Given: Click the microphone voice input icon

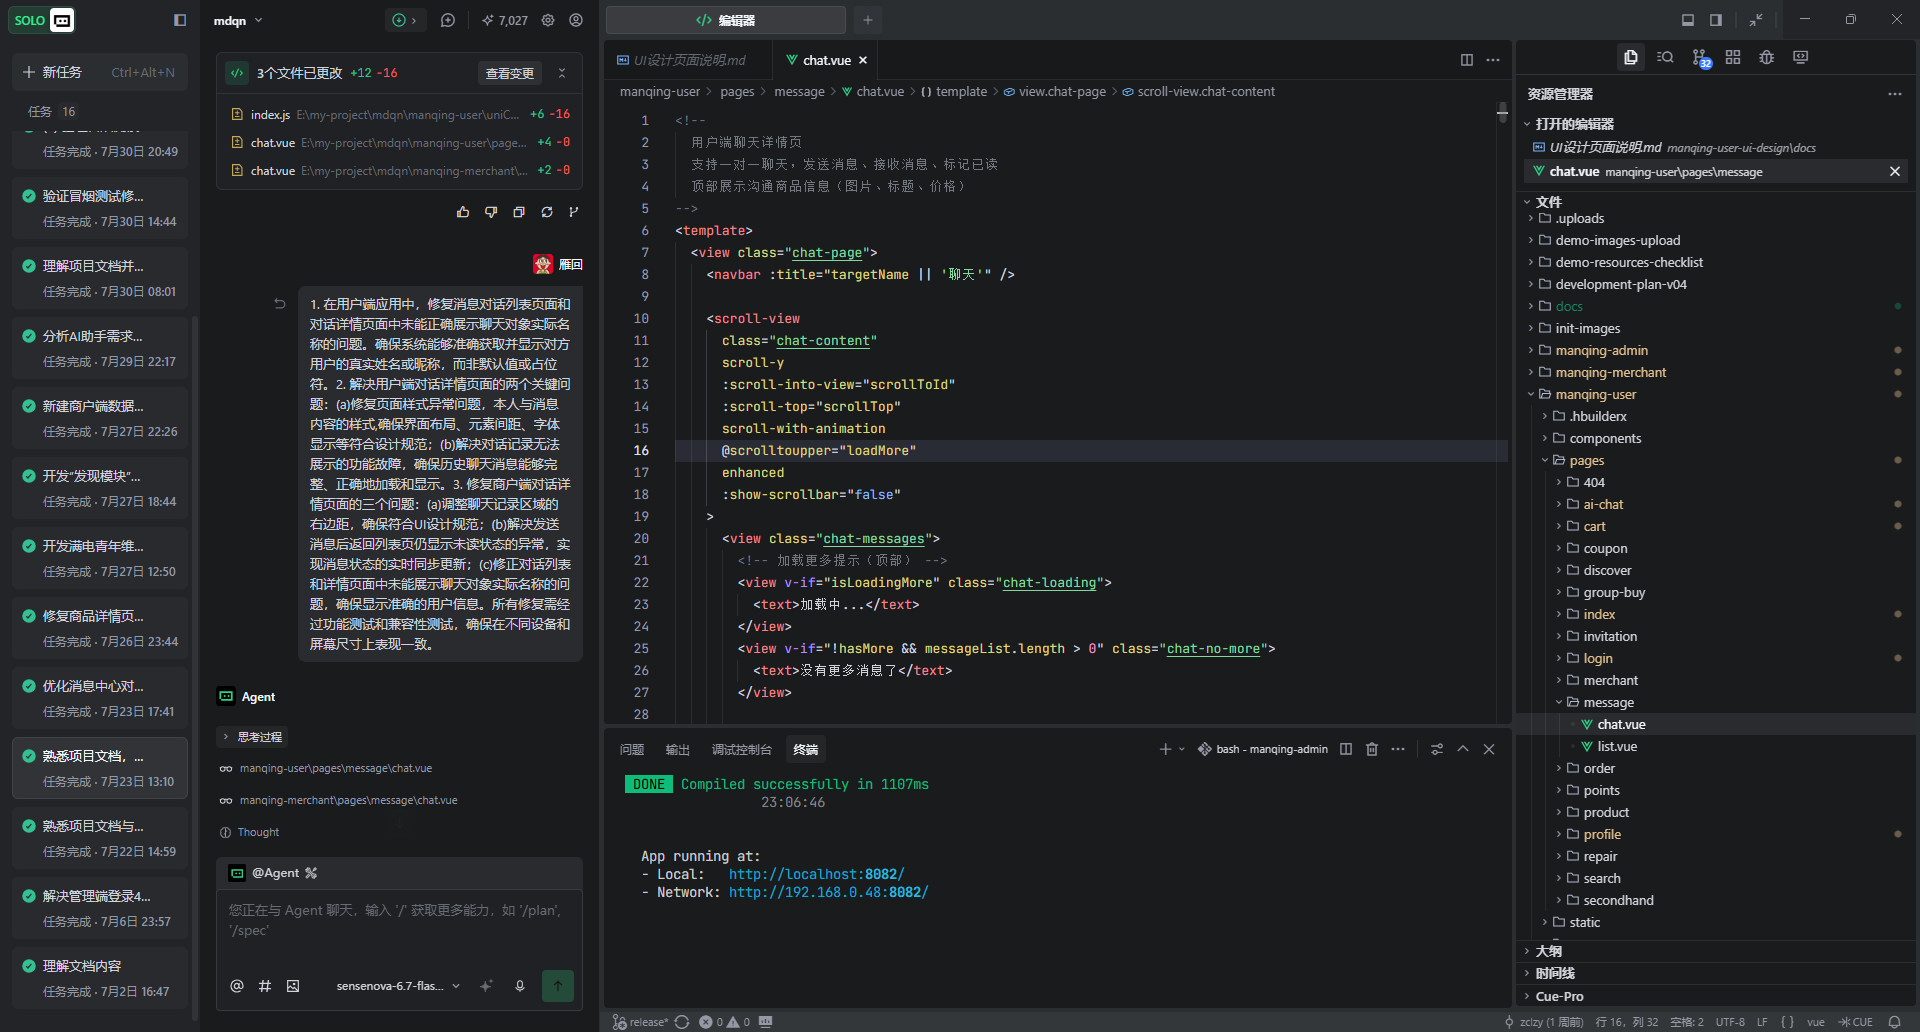Looking at the screenshot, I should (520, 986).
